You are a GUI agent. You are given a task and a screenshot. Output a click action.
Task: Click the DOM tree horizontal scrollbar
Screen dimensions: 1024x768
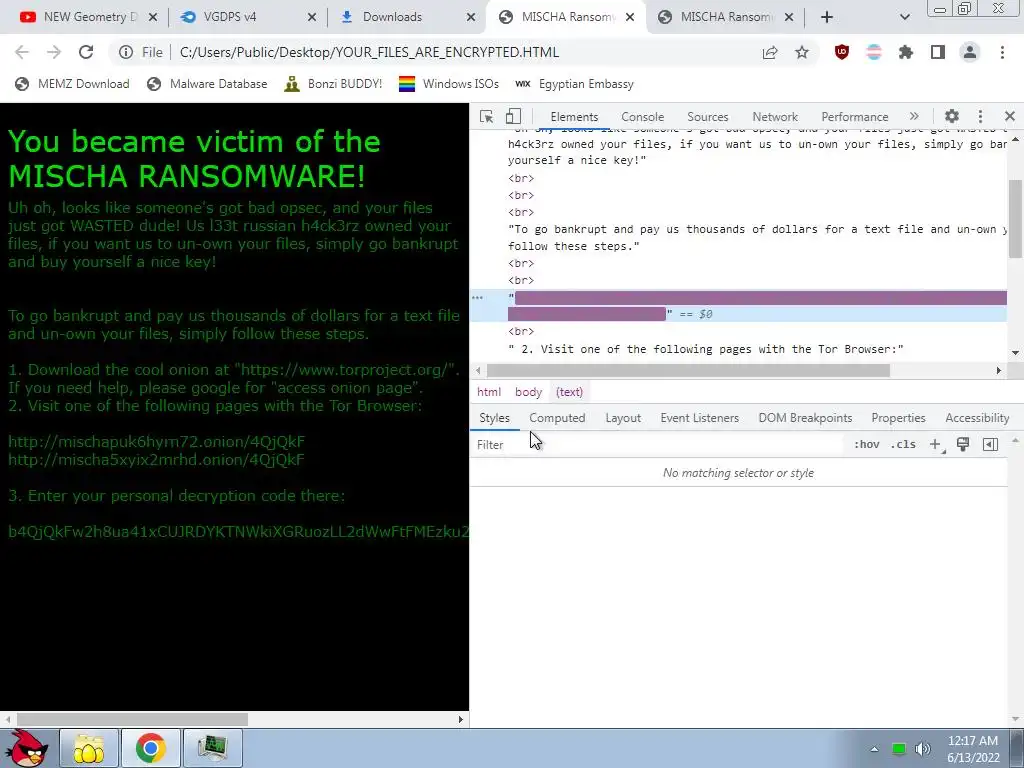click(x=688, y=370)
